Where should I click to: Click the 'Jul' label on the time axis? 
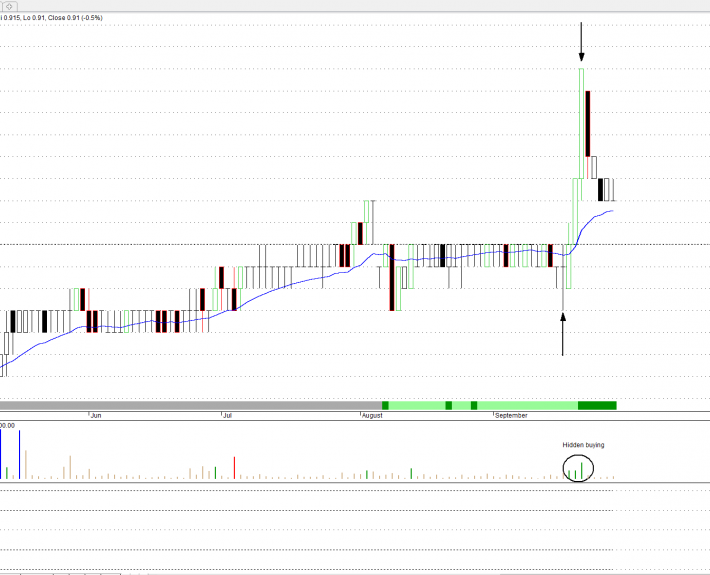[227, 414]
